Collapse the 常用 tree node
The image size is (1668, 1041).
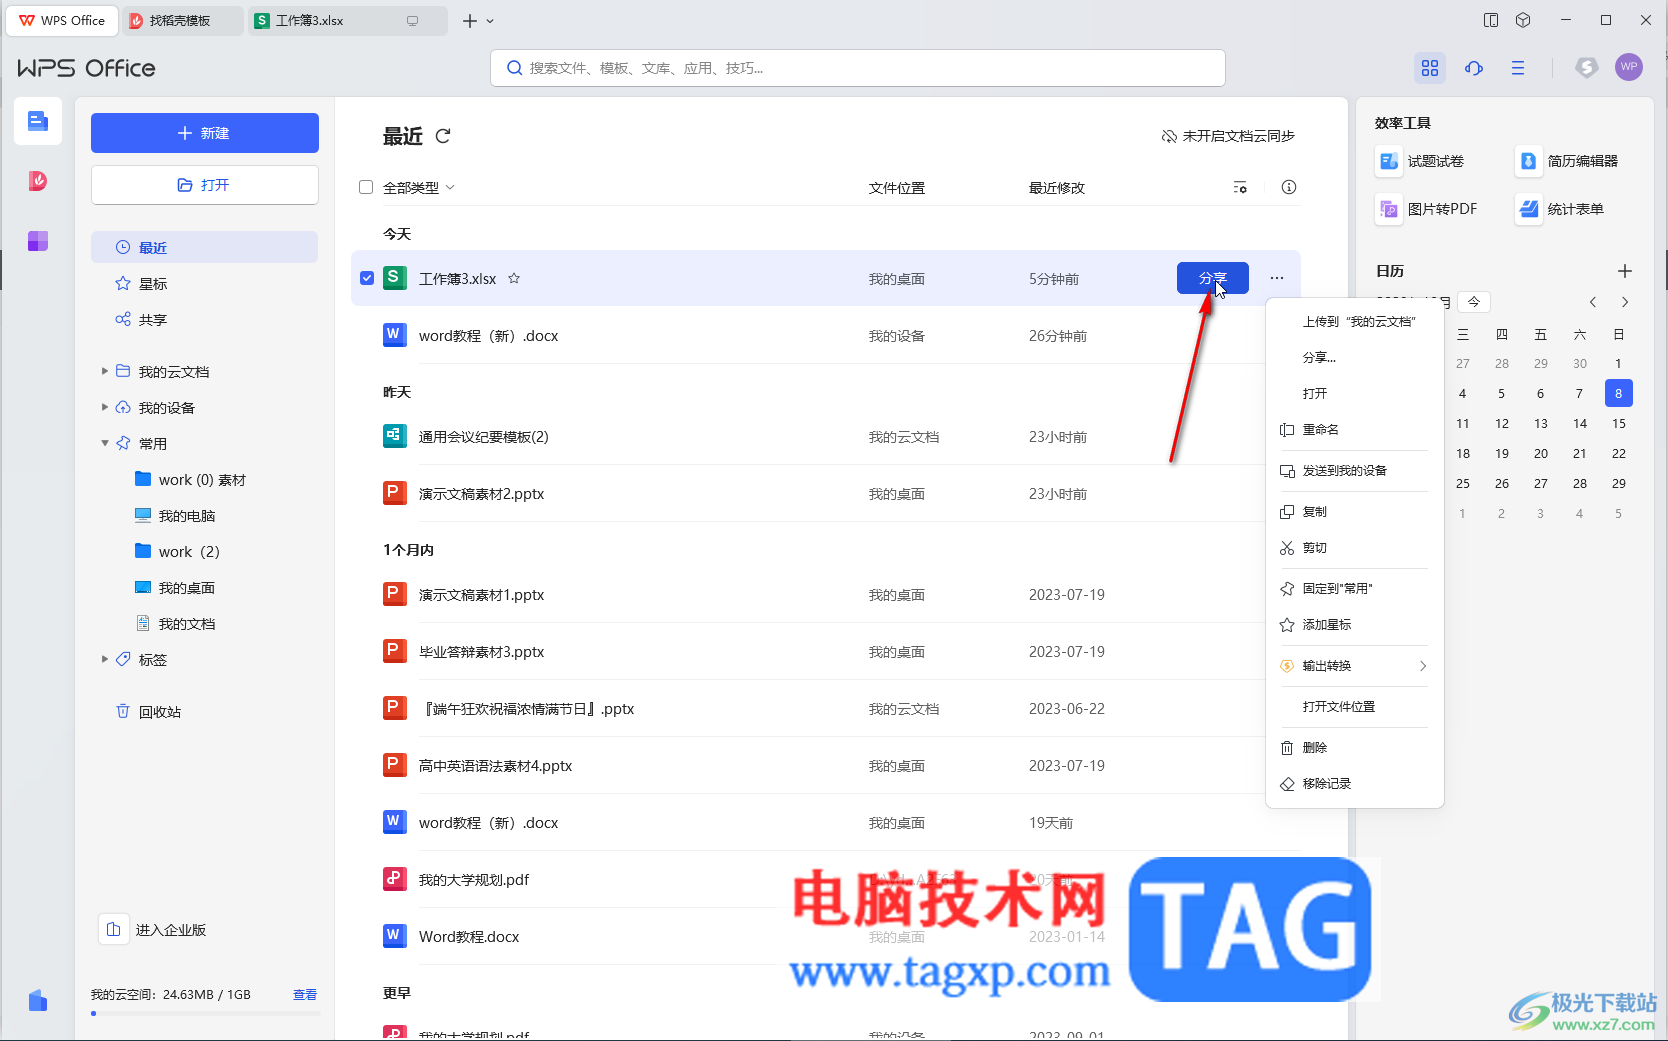(x=105, y=443)
